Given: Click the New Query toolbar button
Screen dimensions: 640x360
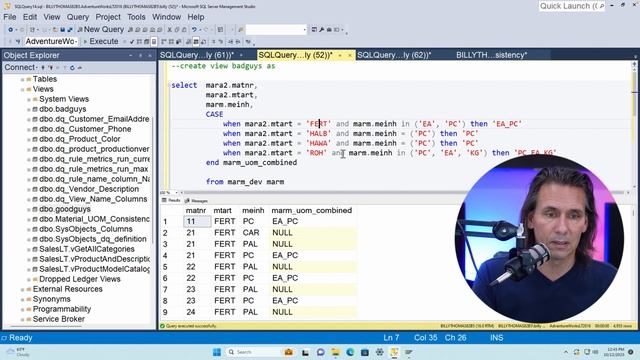Looking at the screenshot, I should pyautogui.click(x=100, y=29).
